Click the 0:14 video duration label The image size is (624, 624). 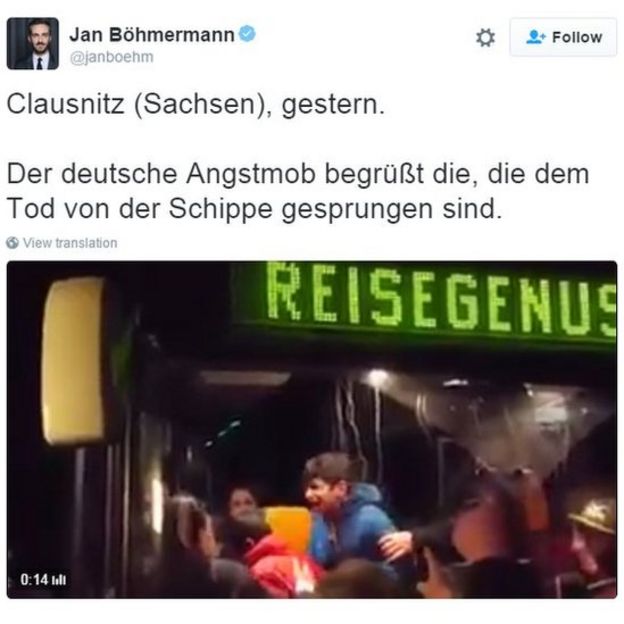[34, 579]
